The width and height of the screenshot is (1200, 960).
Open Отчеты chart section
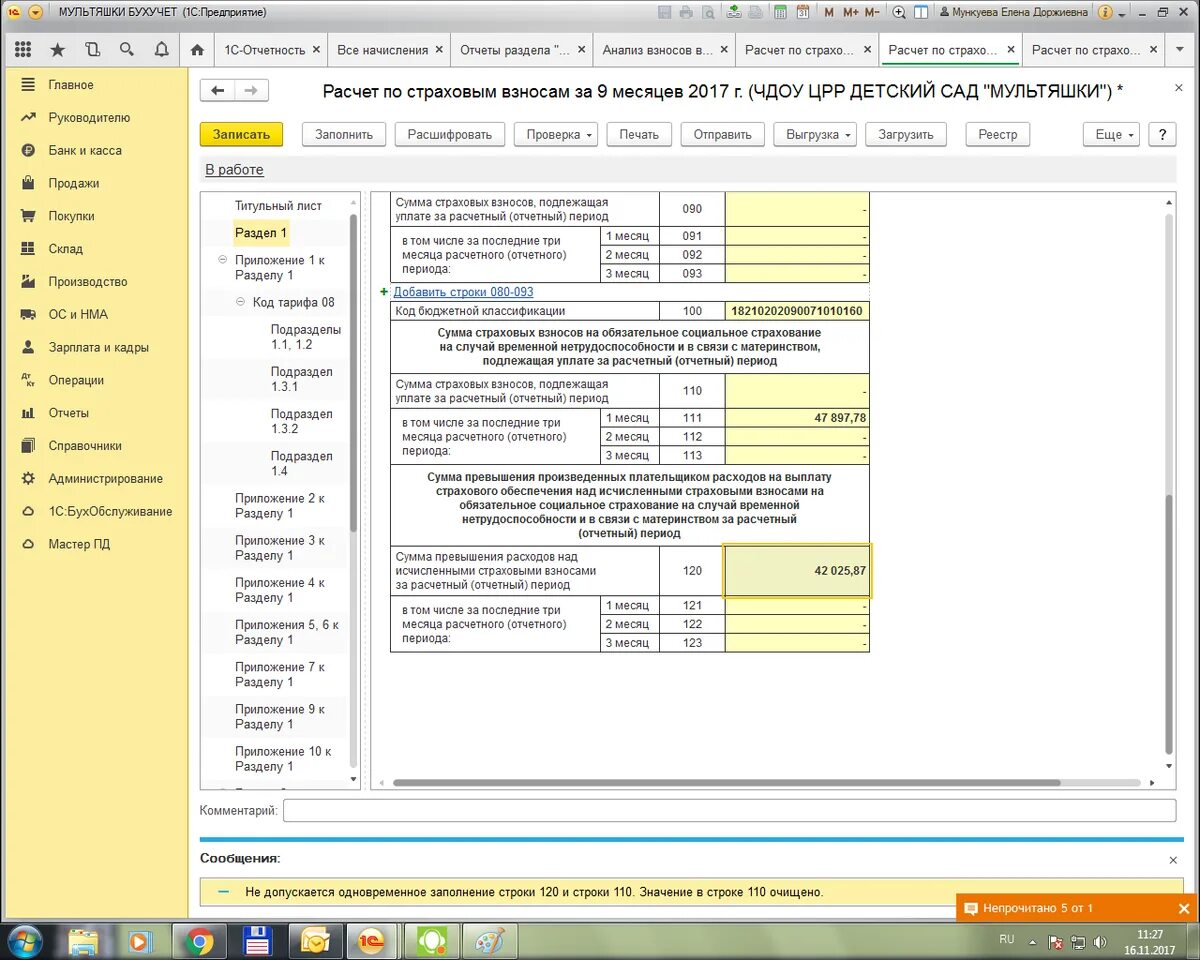click(68, 413)
